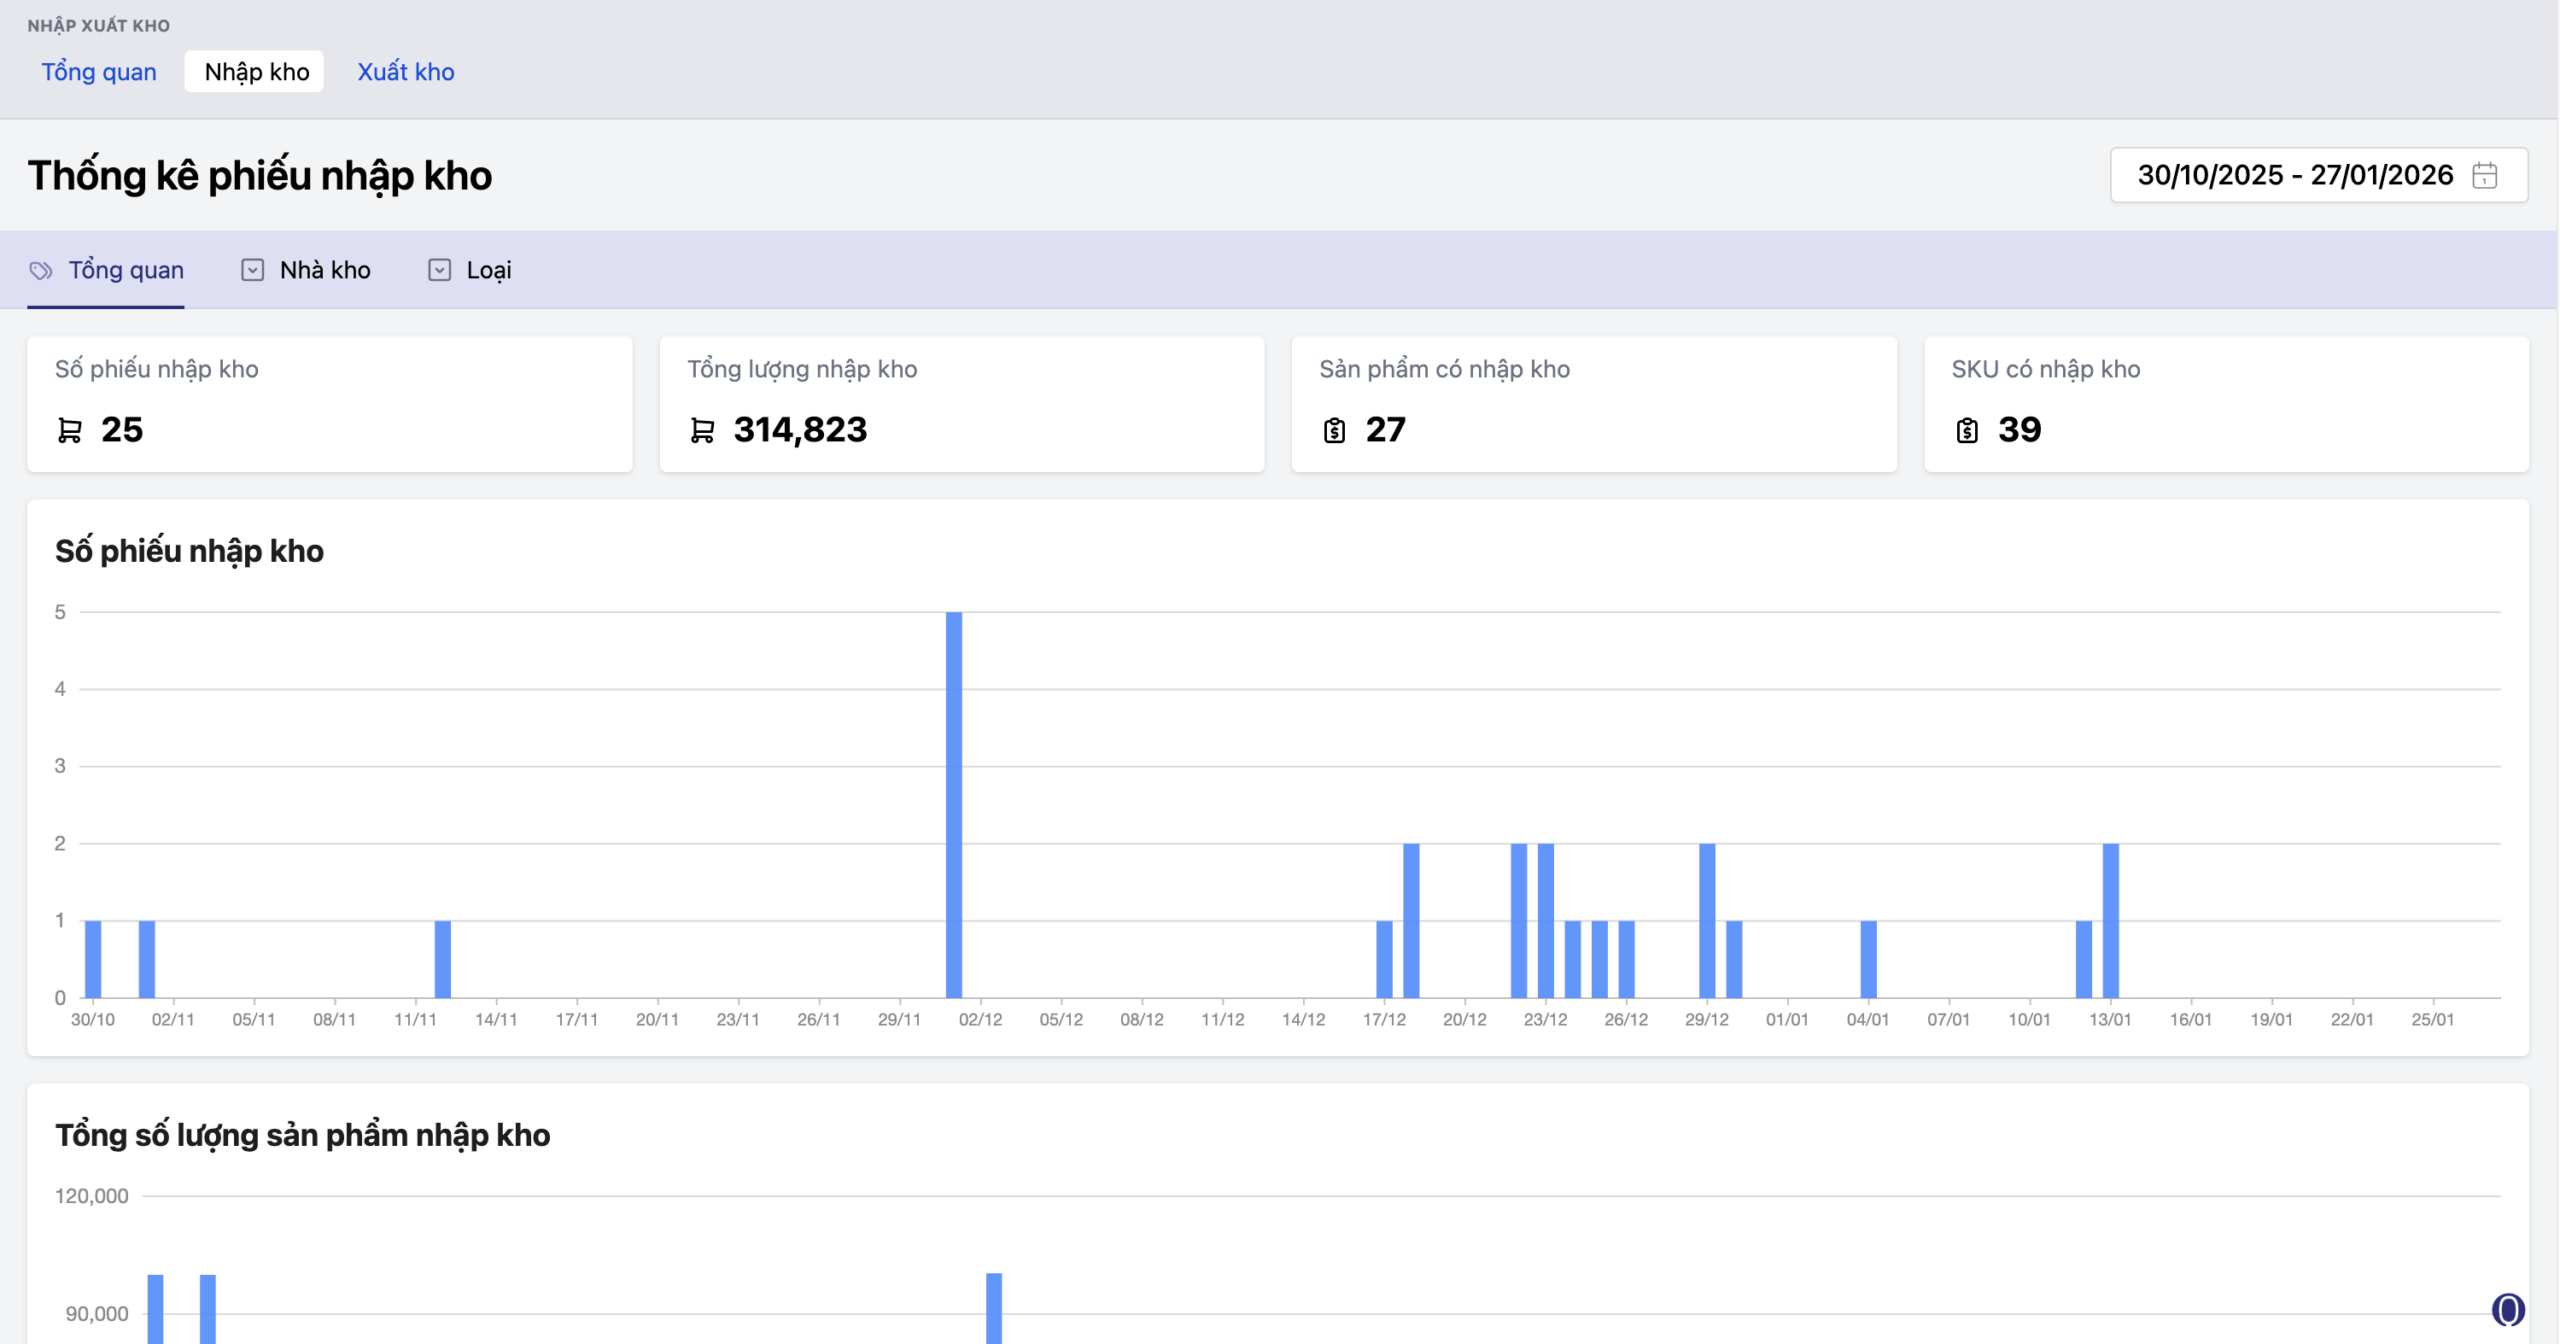Image resolution: width=2560 pixels, height=1344 pixels.
Task: Switch to the Xuất kho tab
Action: coord(405,72)
